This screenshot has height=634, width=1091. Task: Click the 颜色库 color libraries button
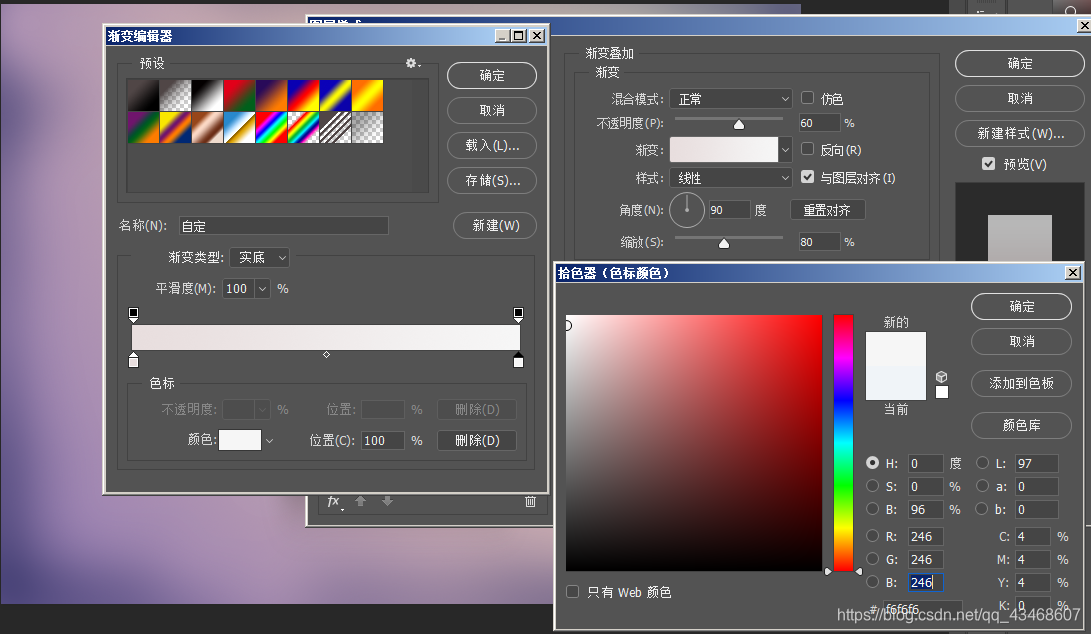coord(1021,425)
